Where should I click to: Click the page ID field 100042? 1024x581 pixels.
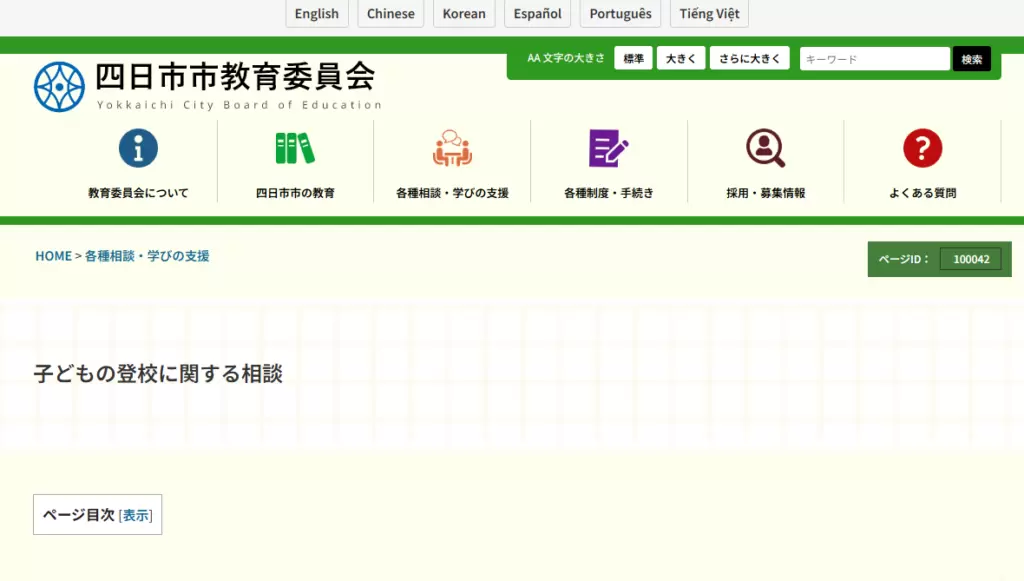pyautogui.click(x=971, y=259)
